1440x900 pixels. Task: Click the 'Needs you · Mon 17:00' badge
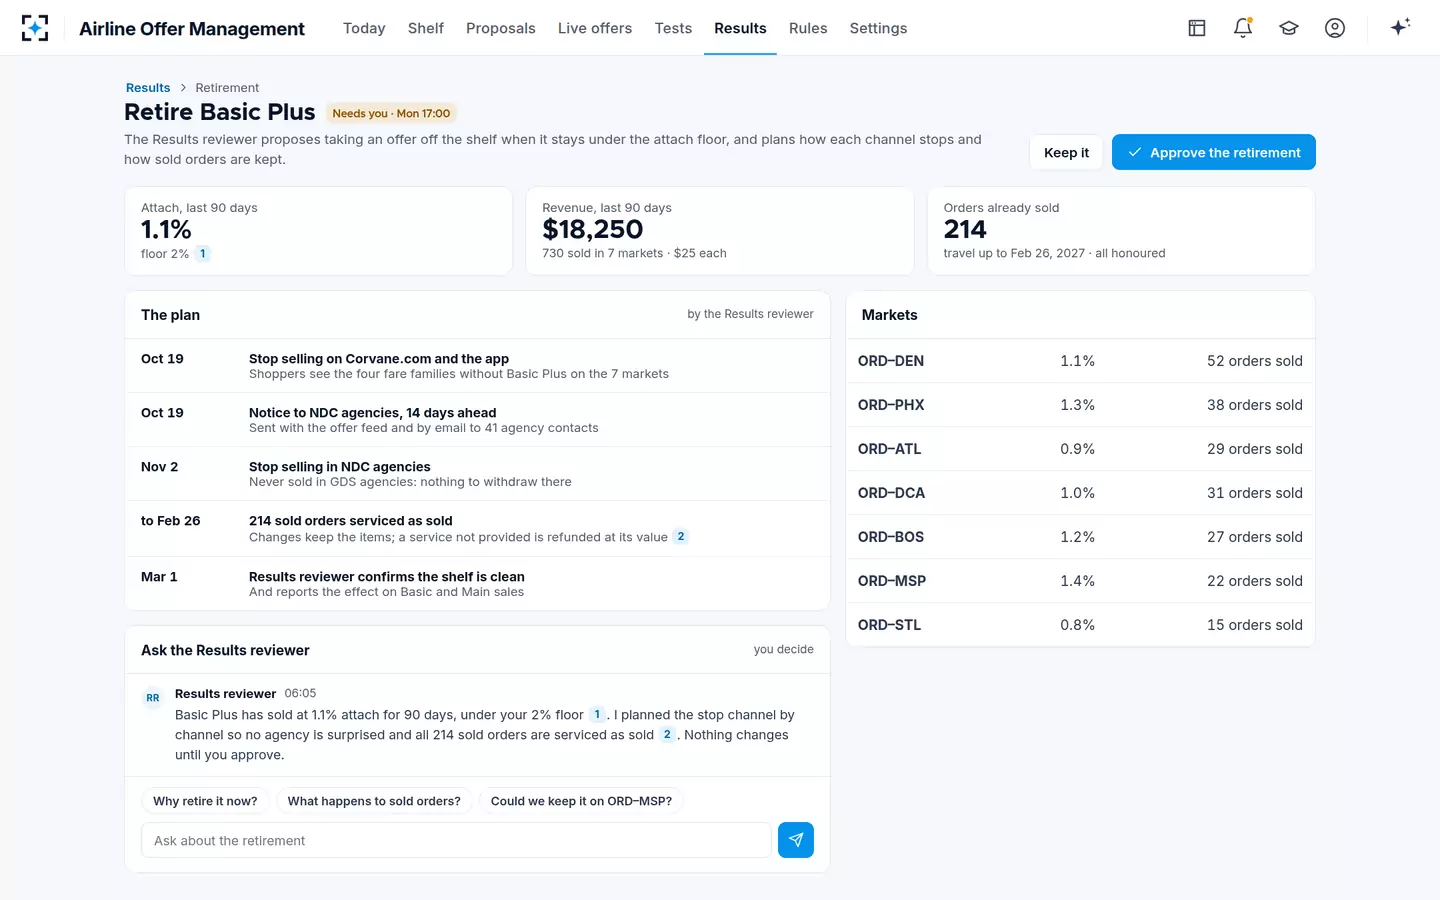(391, 113)
